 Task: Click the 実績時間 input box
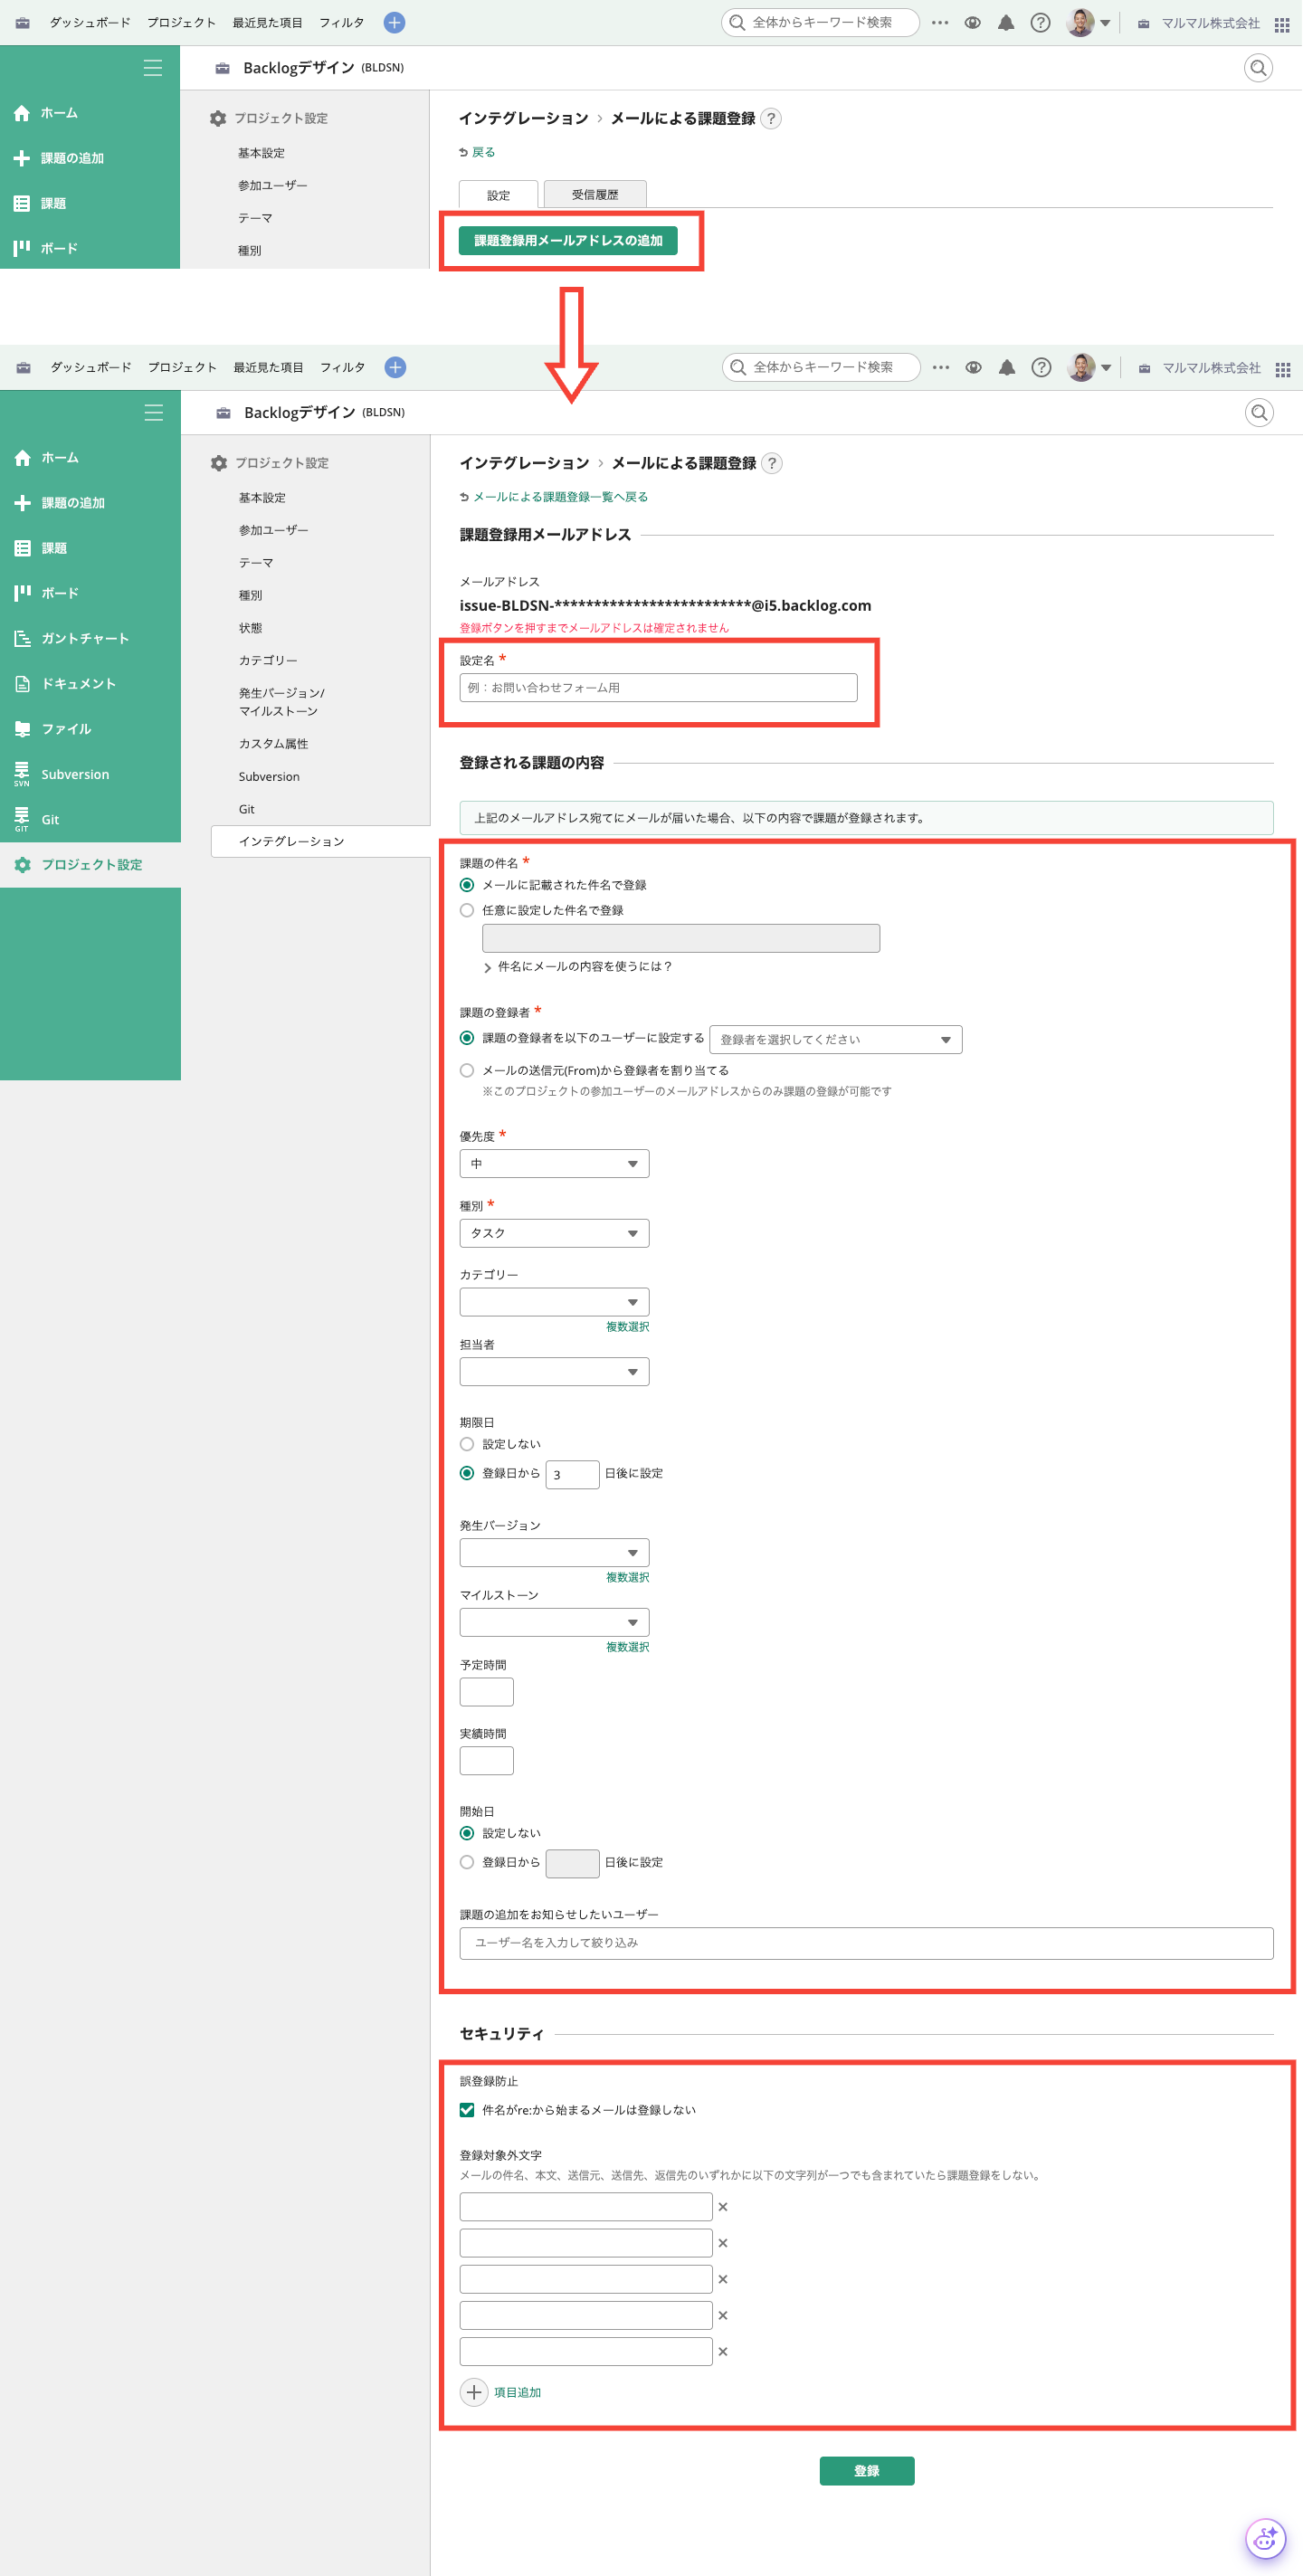click(x=487, y=1761)
